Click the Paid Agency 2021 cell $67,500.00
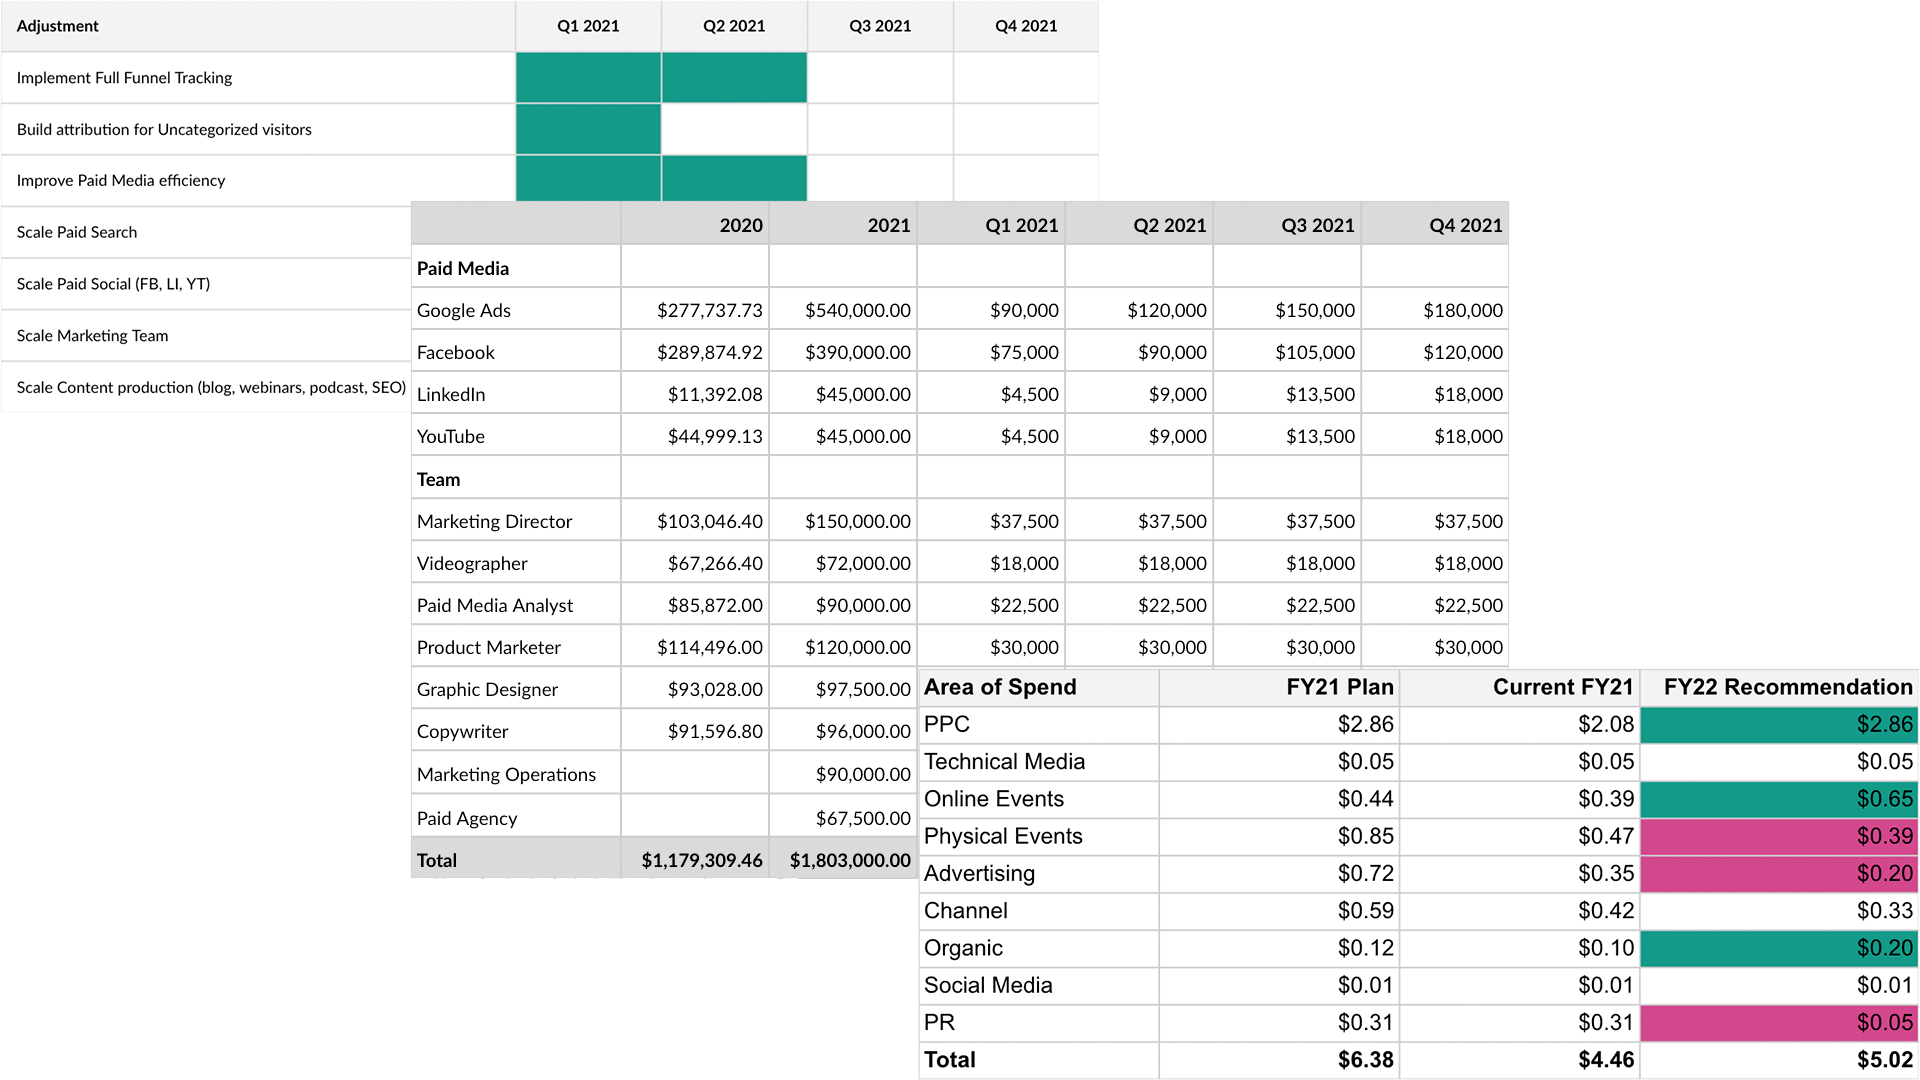Screen dimensions: 1920x1080 [862, 819]
